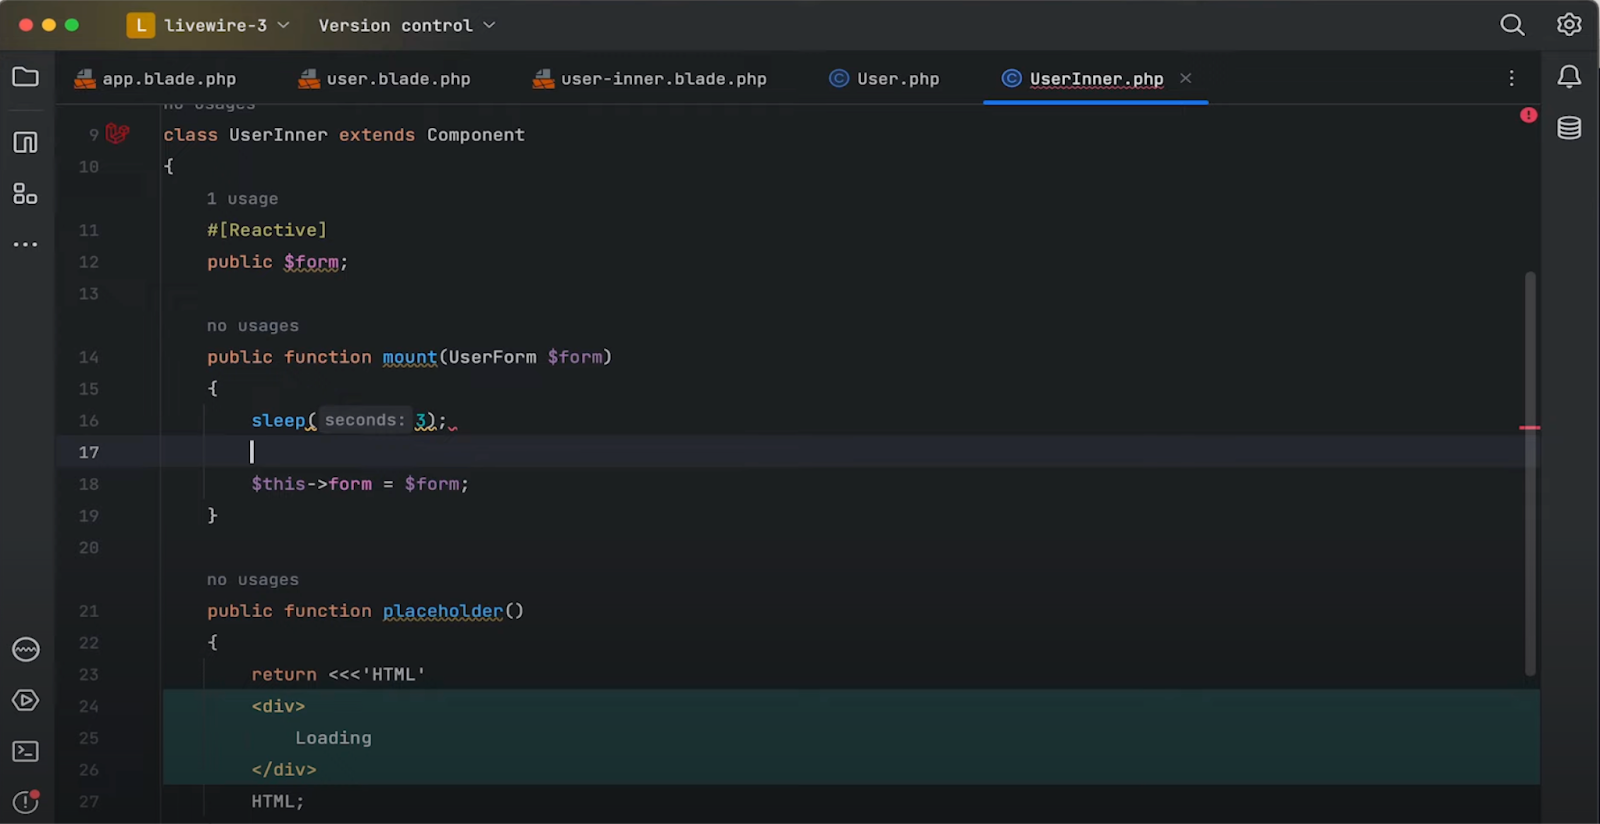Image resolution: width=1600 pixels, height=824 pixels.
Task: Click the "no usages" hint above placeholder
Action: coord(253,580)
